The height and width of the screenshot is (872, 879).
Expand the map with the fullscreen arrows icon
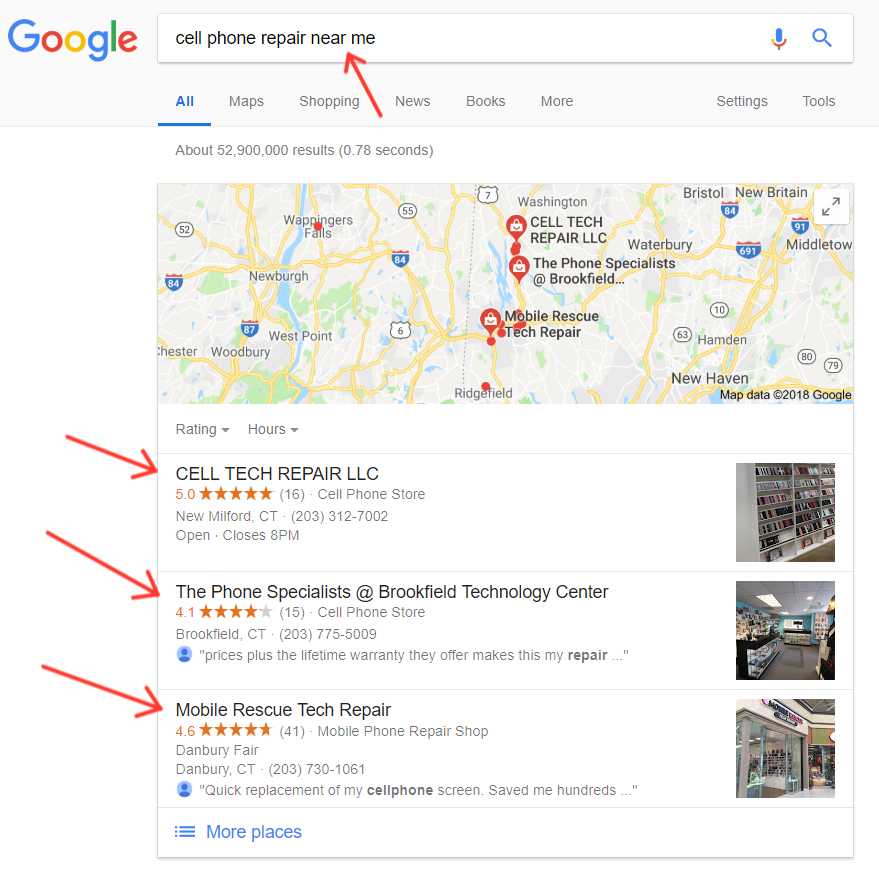click(x=831, y=206)
